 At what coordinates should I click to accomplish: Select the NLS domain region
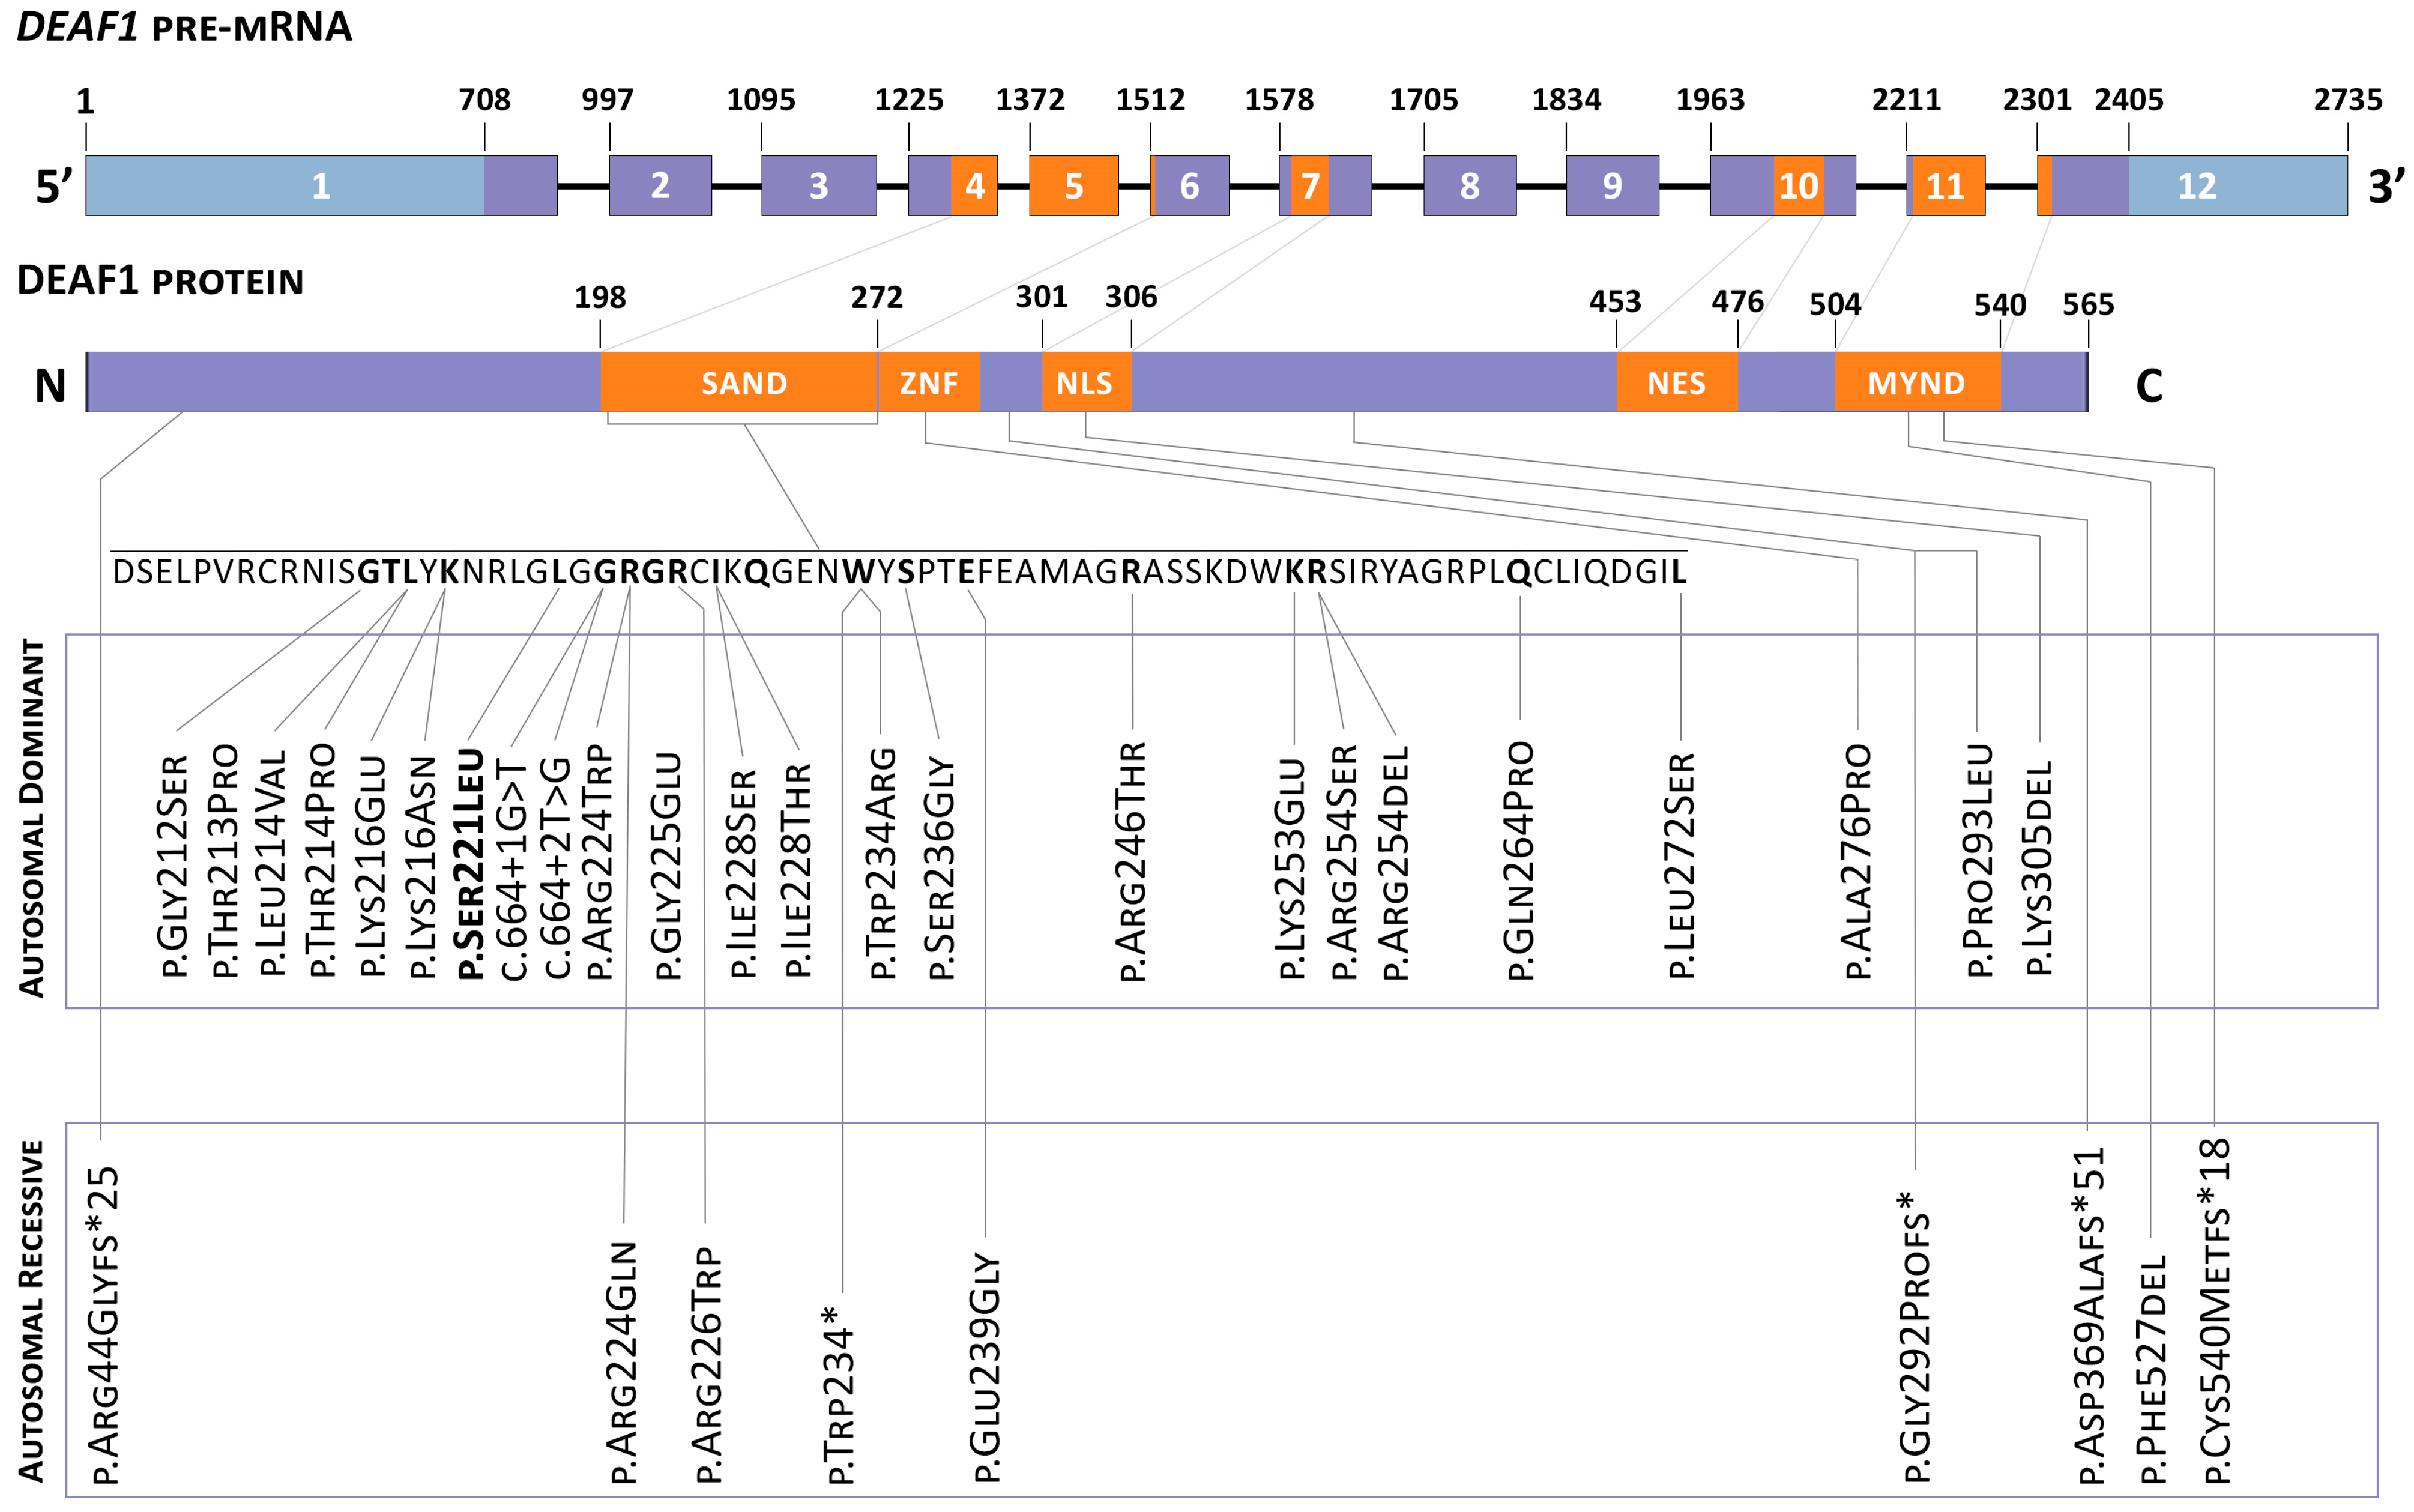[1085, 383]
